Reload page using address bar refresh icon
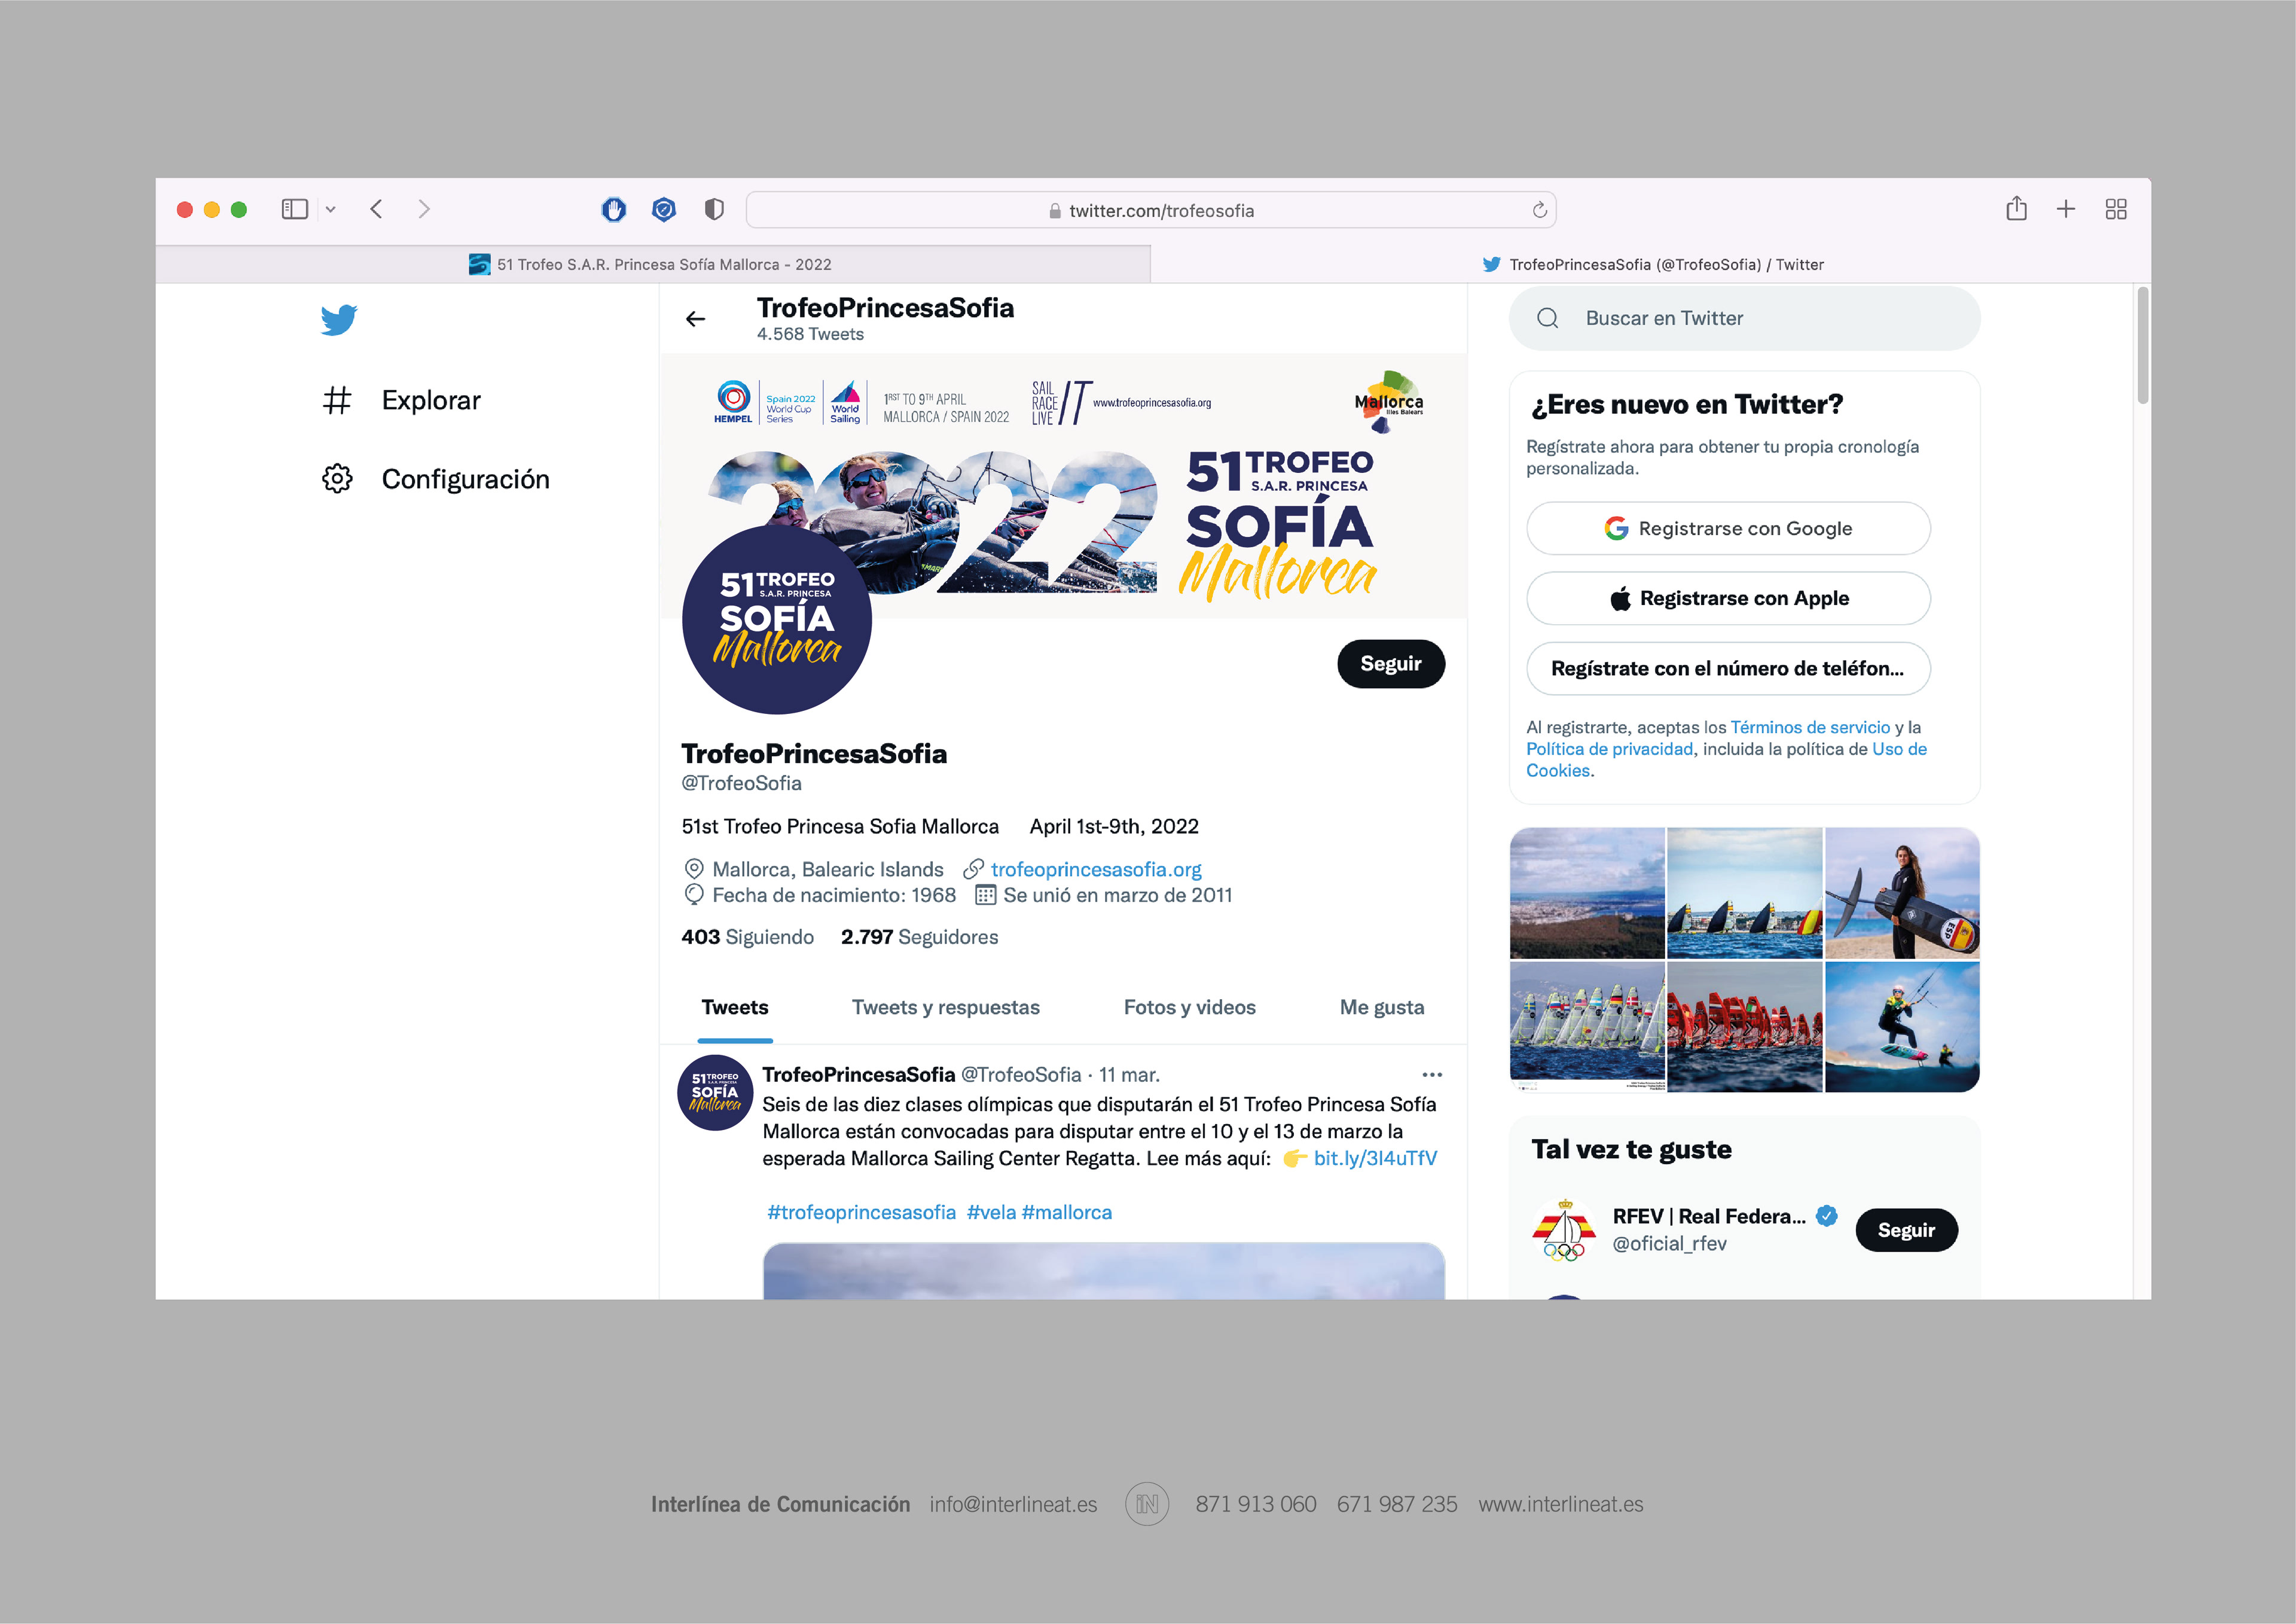 point(1539,210)
